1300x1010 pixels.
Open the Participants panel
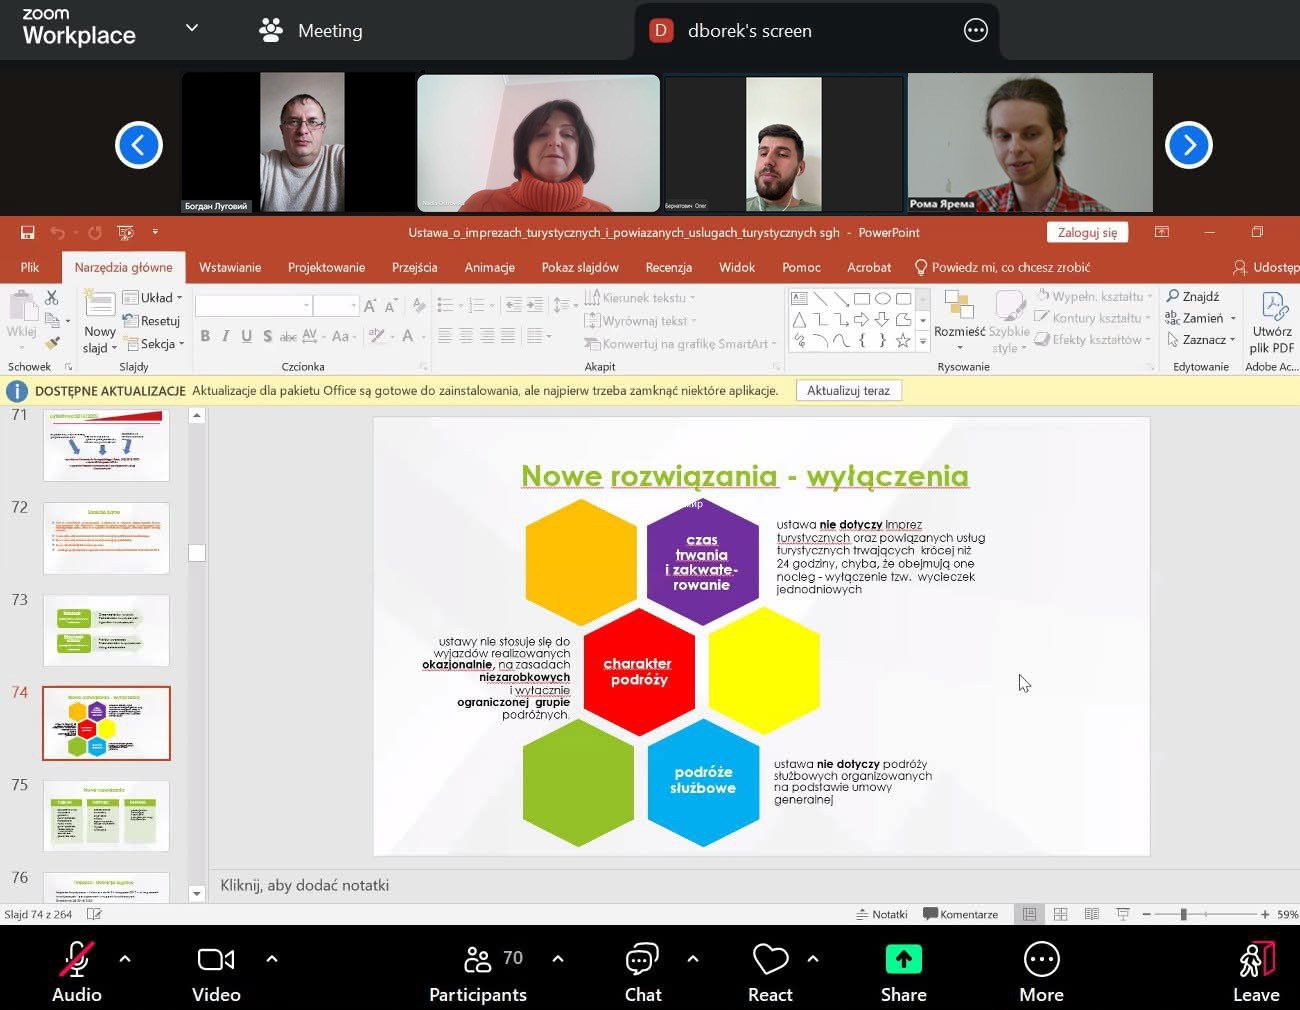[478, 962]
